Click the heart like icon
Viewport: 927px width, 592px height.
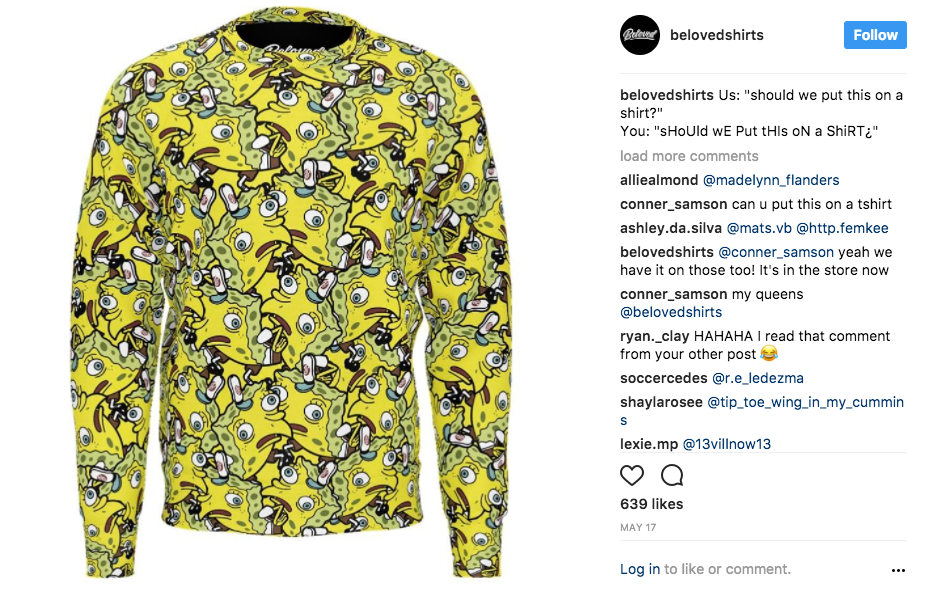(x=631, y=475)
